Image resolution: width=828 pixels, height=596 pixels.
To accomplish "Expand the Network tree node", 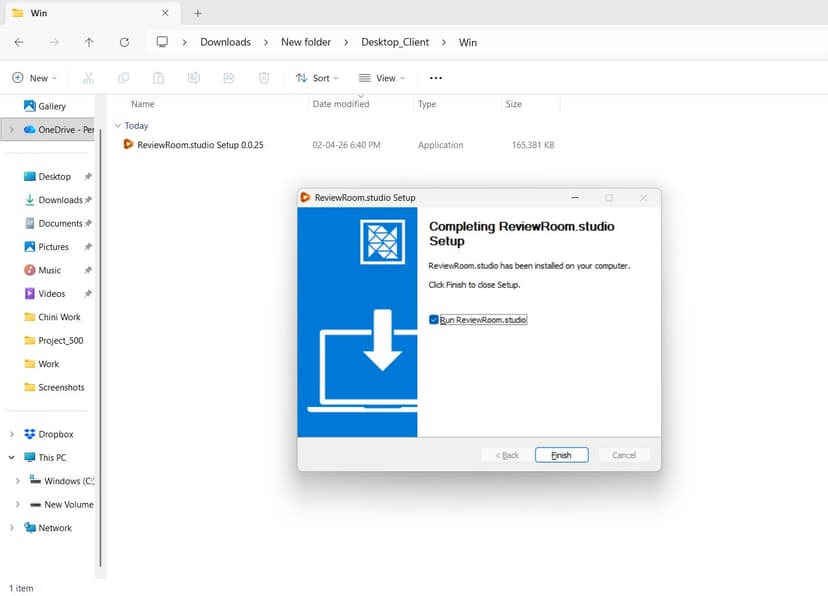I will pyautogui.click(x=12, y=528).
